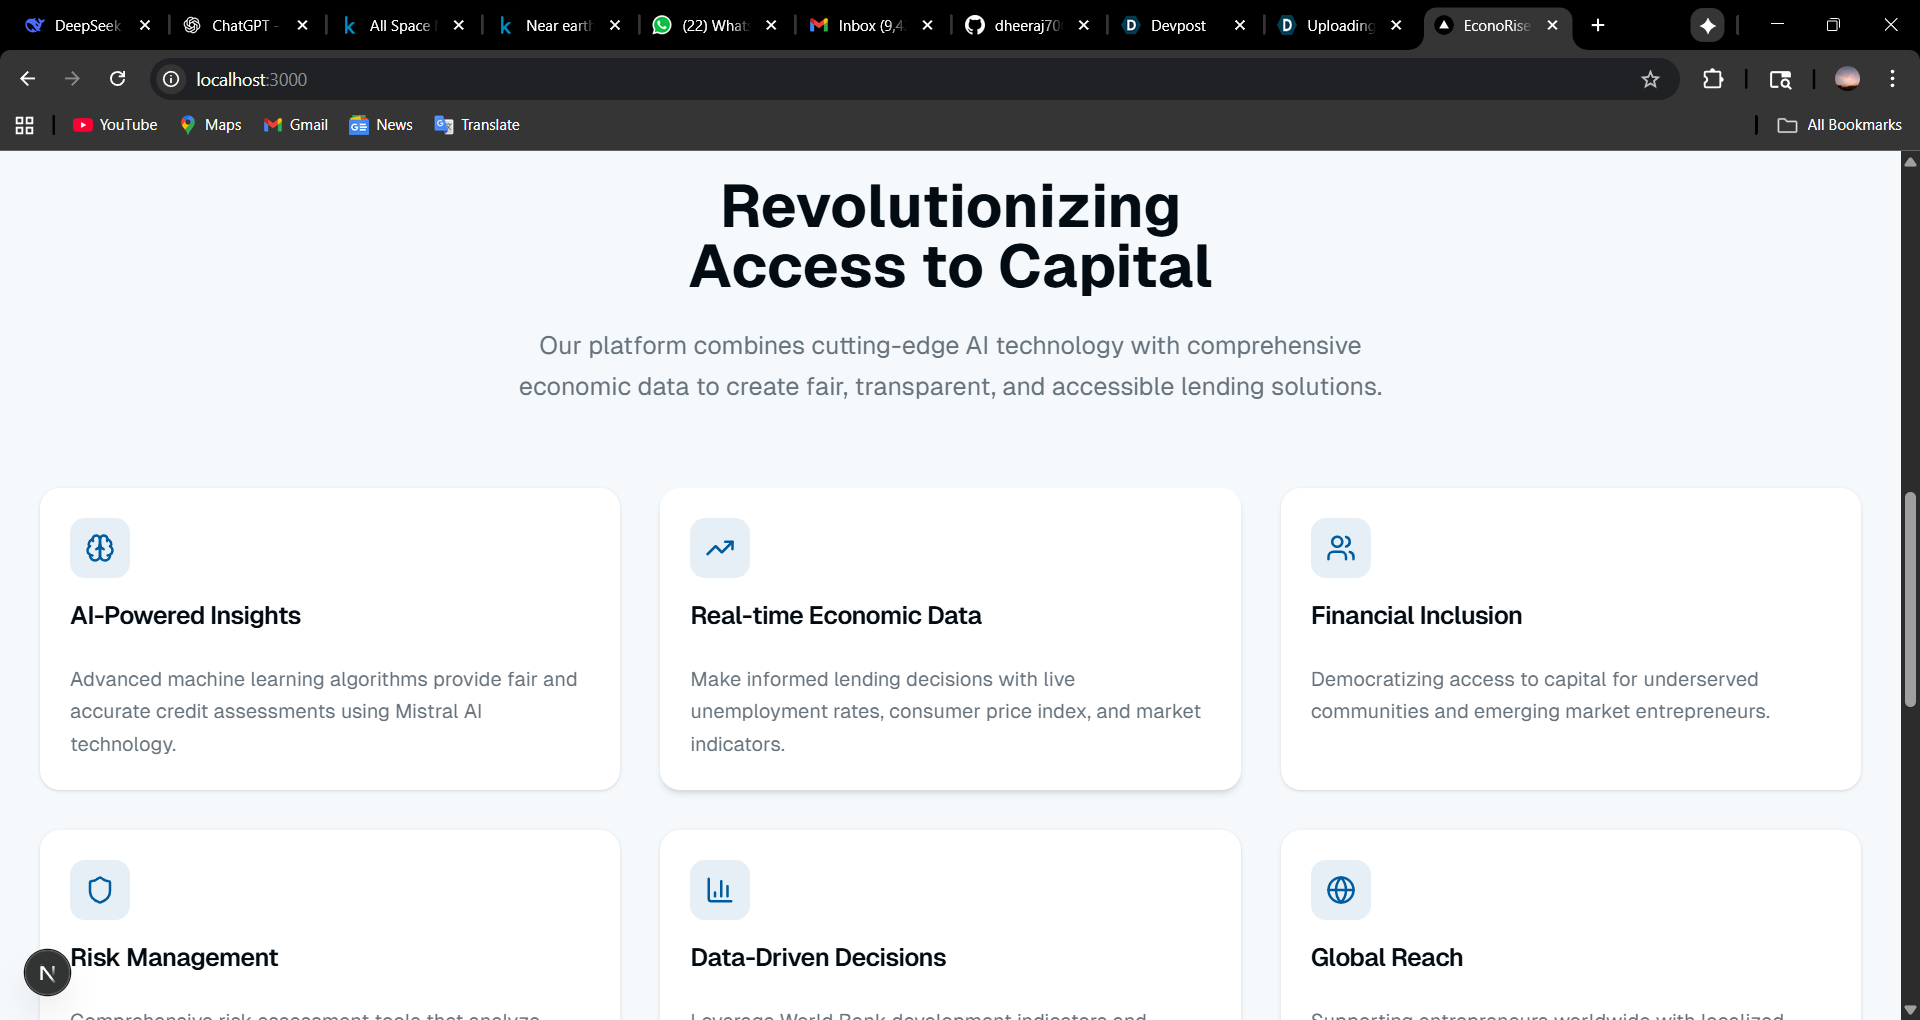
Task: Close the EconoRise tab
Action: (1552, 25)
